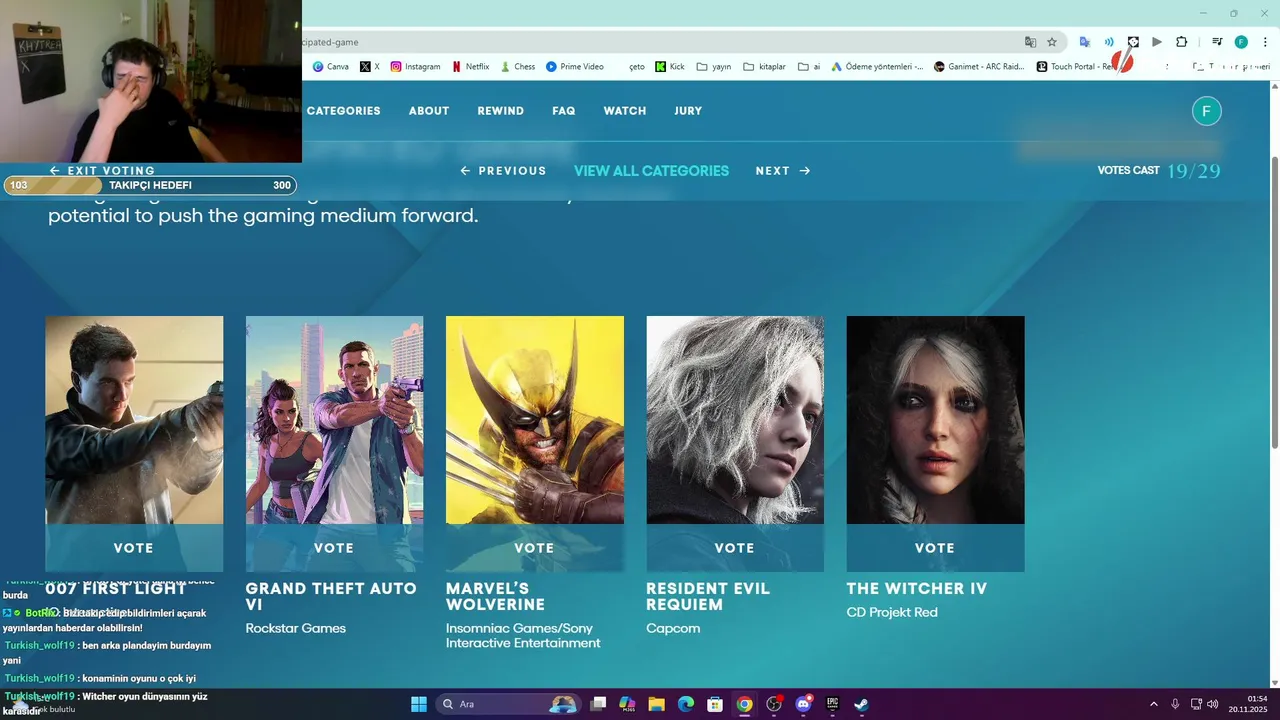This screenshot has height=720, width=1280.
Task: Open the X bookmark
Action: pyautogui.click(x=370, y=67)
